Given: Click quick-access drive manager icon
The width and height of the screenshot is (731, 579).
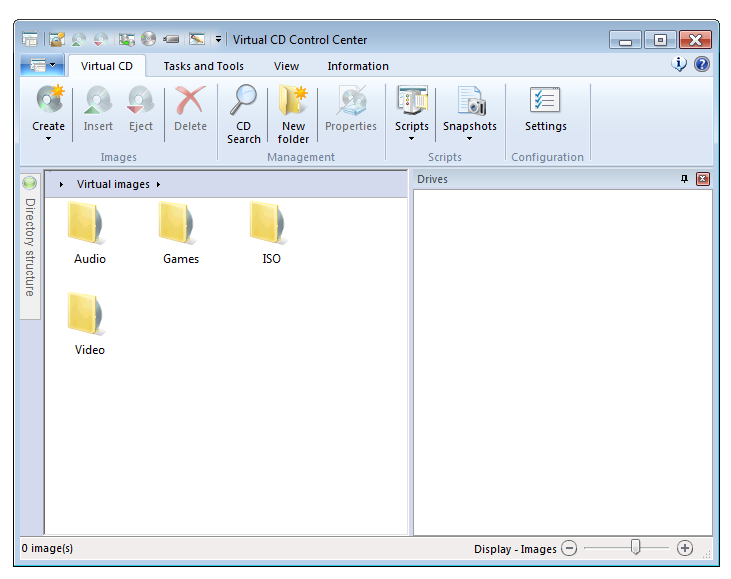Looking at the screenshot, I should click(x=126, y=40).
